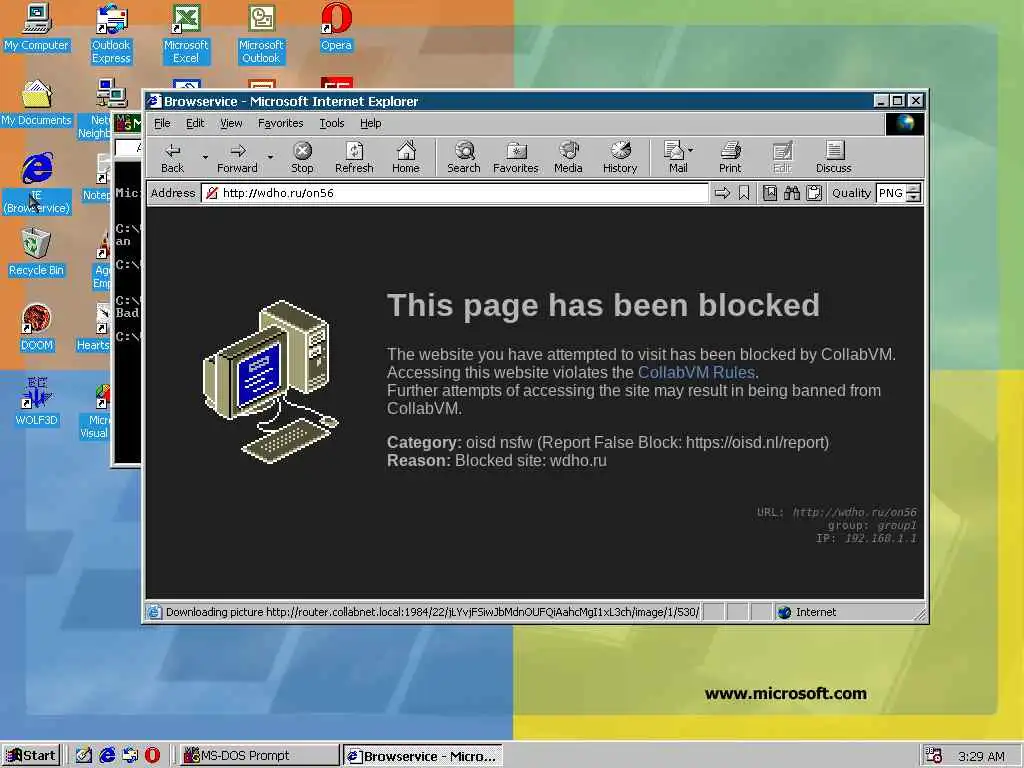1024x768 pixels.
Task: Open the Search pane
Action: tap(464, 157)
